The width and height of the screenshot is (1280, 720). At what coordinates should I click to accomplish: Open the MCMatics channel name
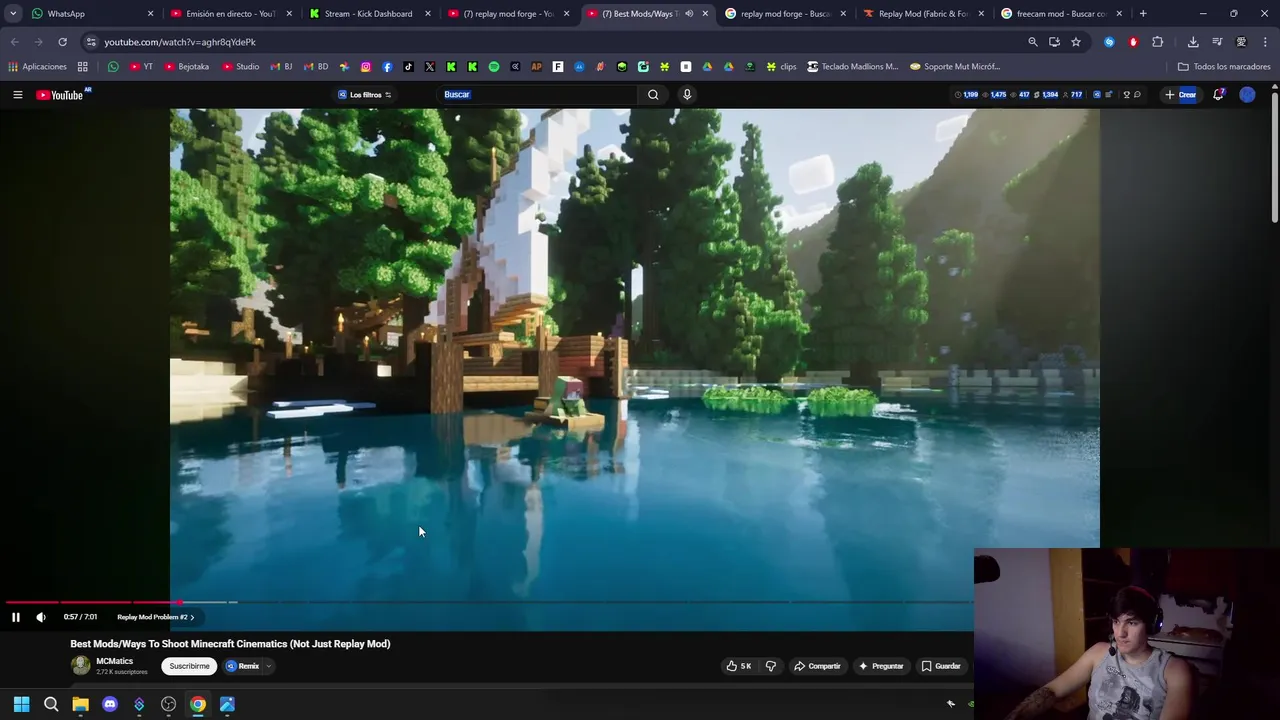pyautogui.click(x=114, y=661)
